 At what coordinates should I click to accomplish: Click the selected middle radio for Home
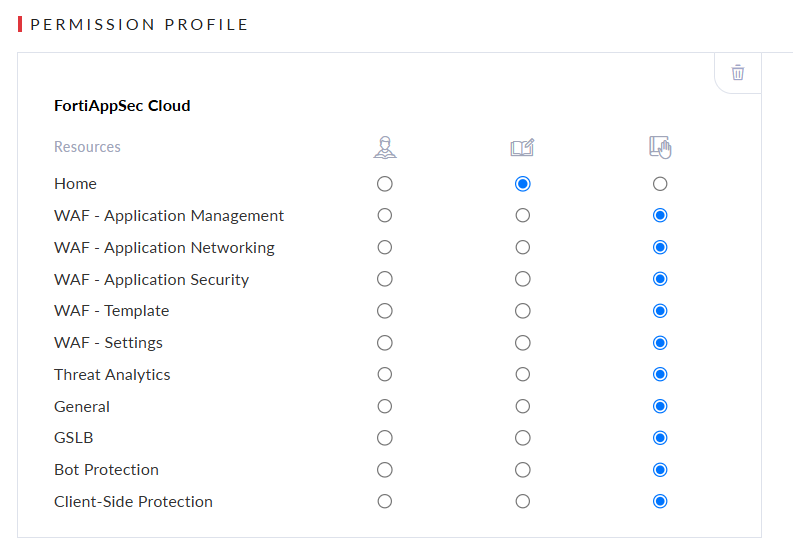(522, 184)
